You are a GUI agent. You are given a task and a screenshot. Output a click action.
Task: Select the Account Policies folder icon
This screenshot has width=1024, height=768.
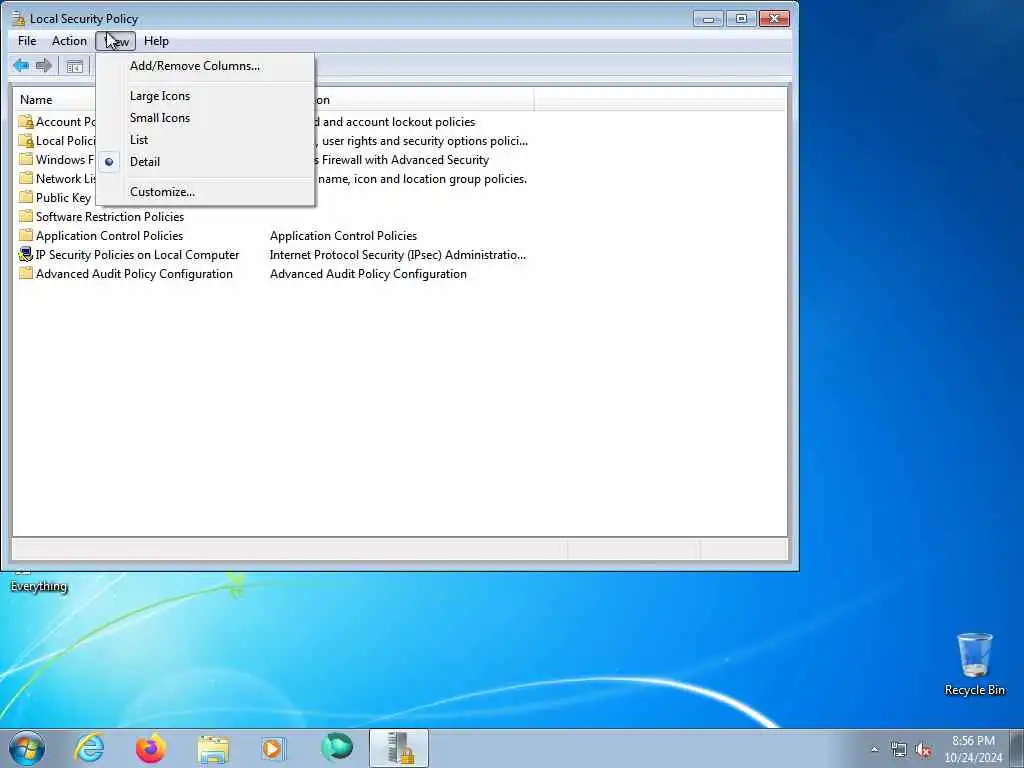coord(25,121)
